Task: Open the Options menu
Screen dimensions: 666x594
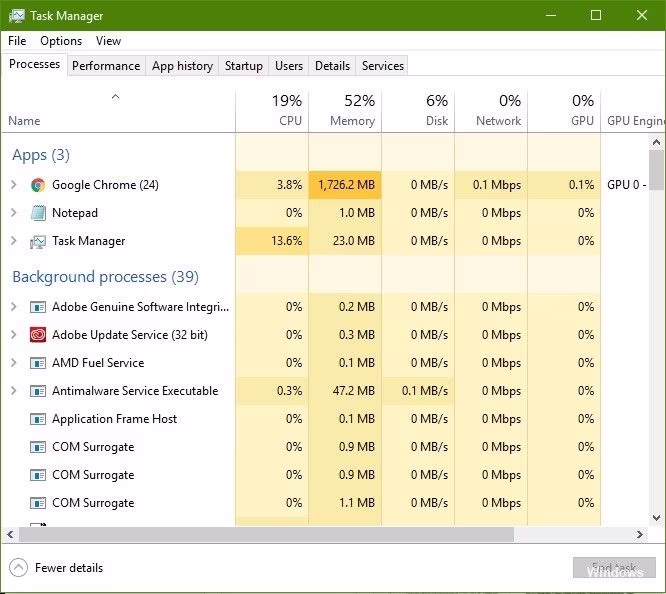Action: [61, 41]
